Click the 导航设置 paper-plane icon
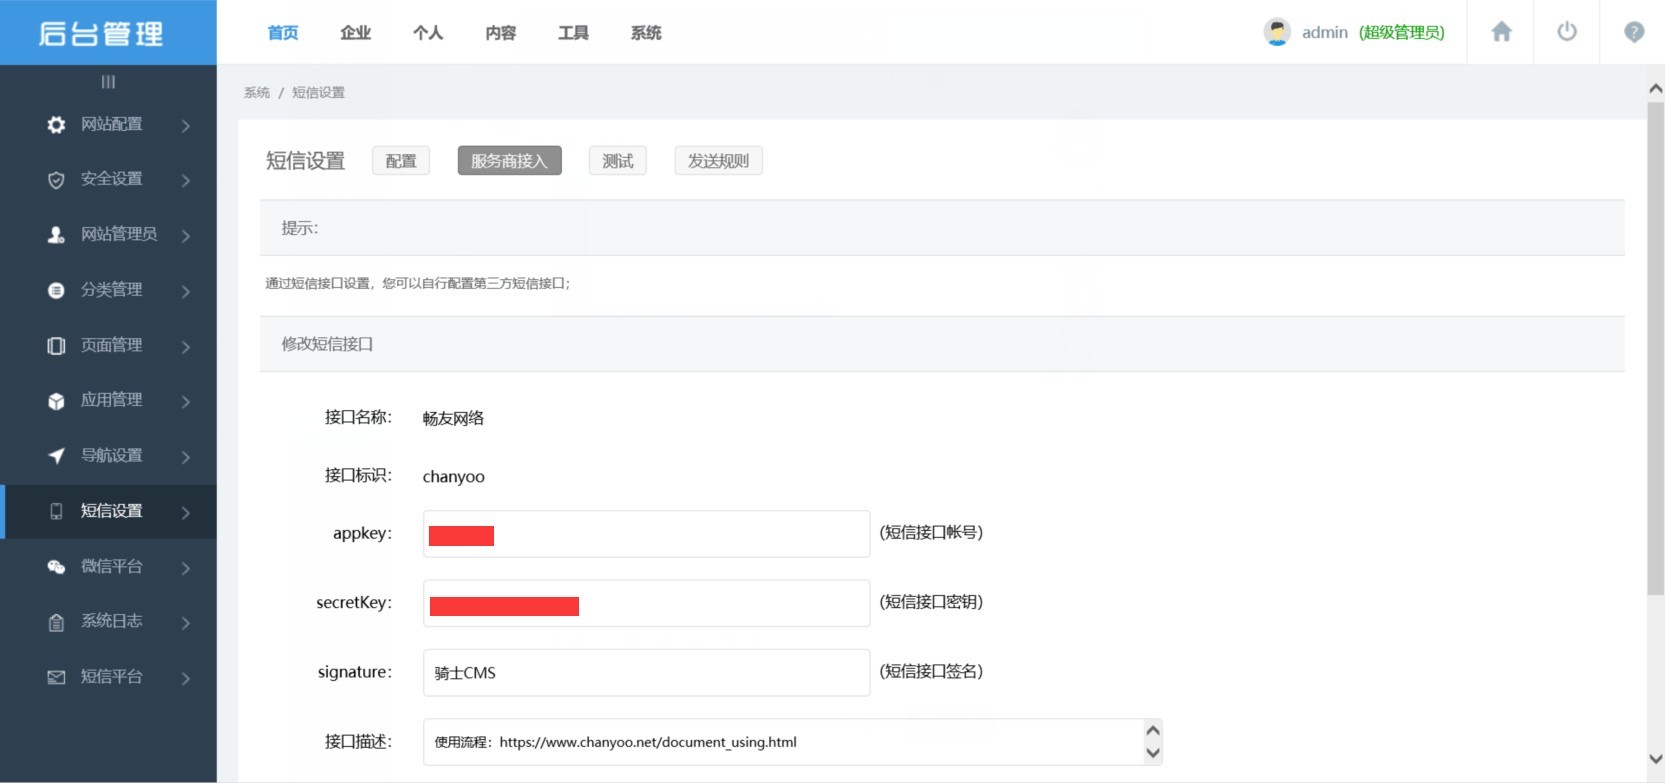Viewport: 1665px width, 783px height. [56, 456]
